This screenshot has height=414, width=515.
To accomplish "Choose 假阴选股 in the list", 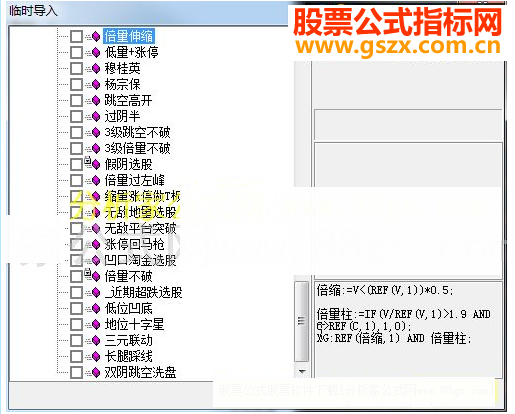I will point(128,164).
